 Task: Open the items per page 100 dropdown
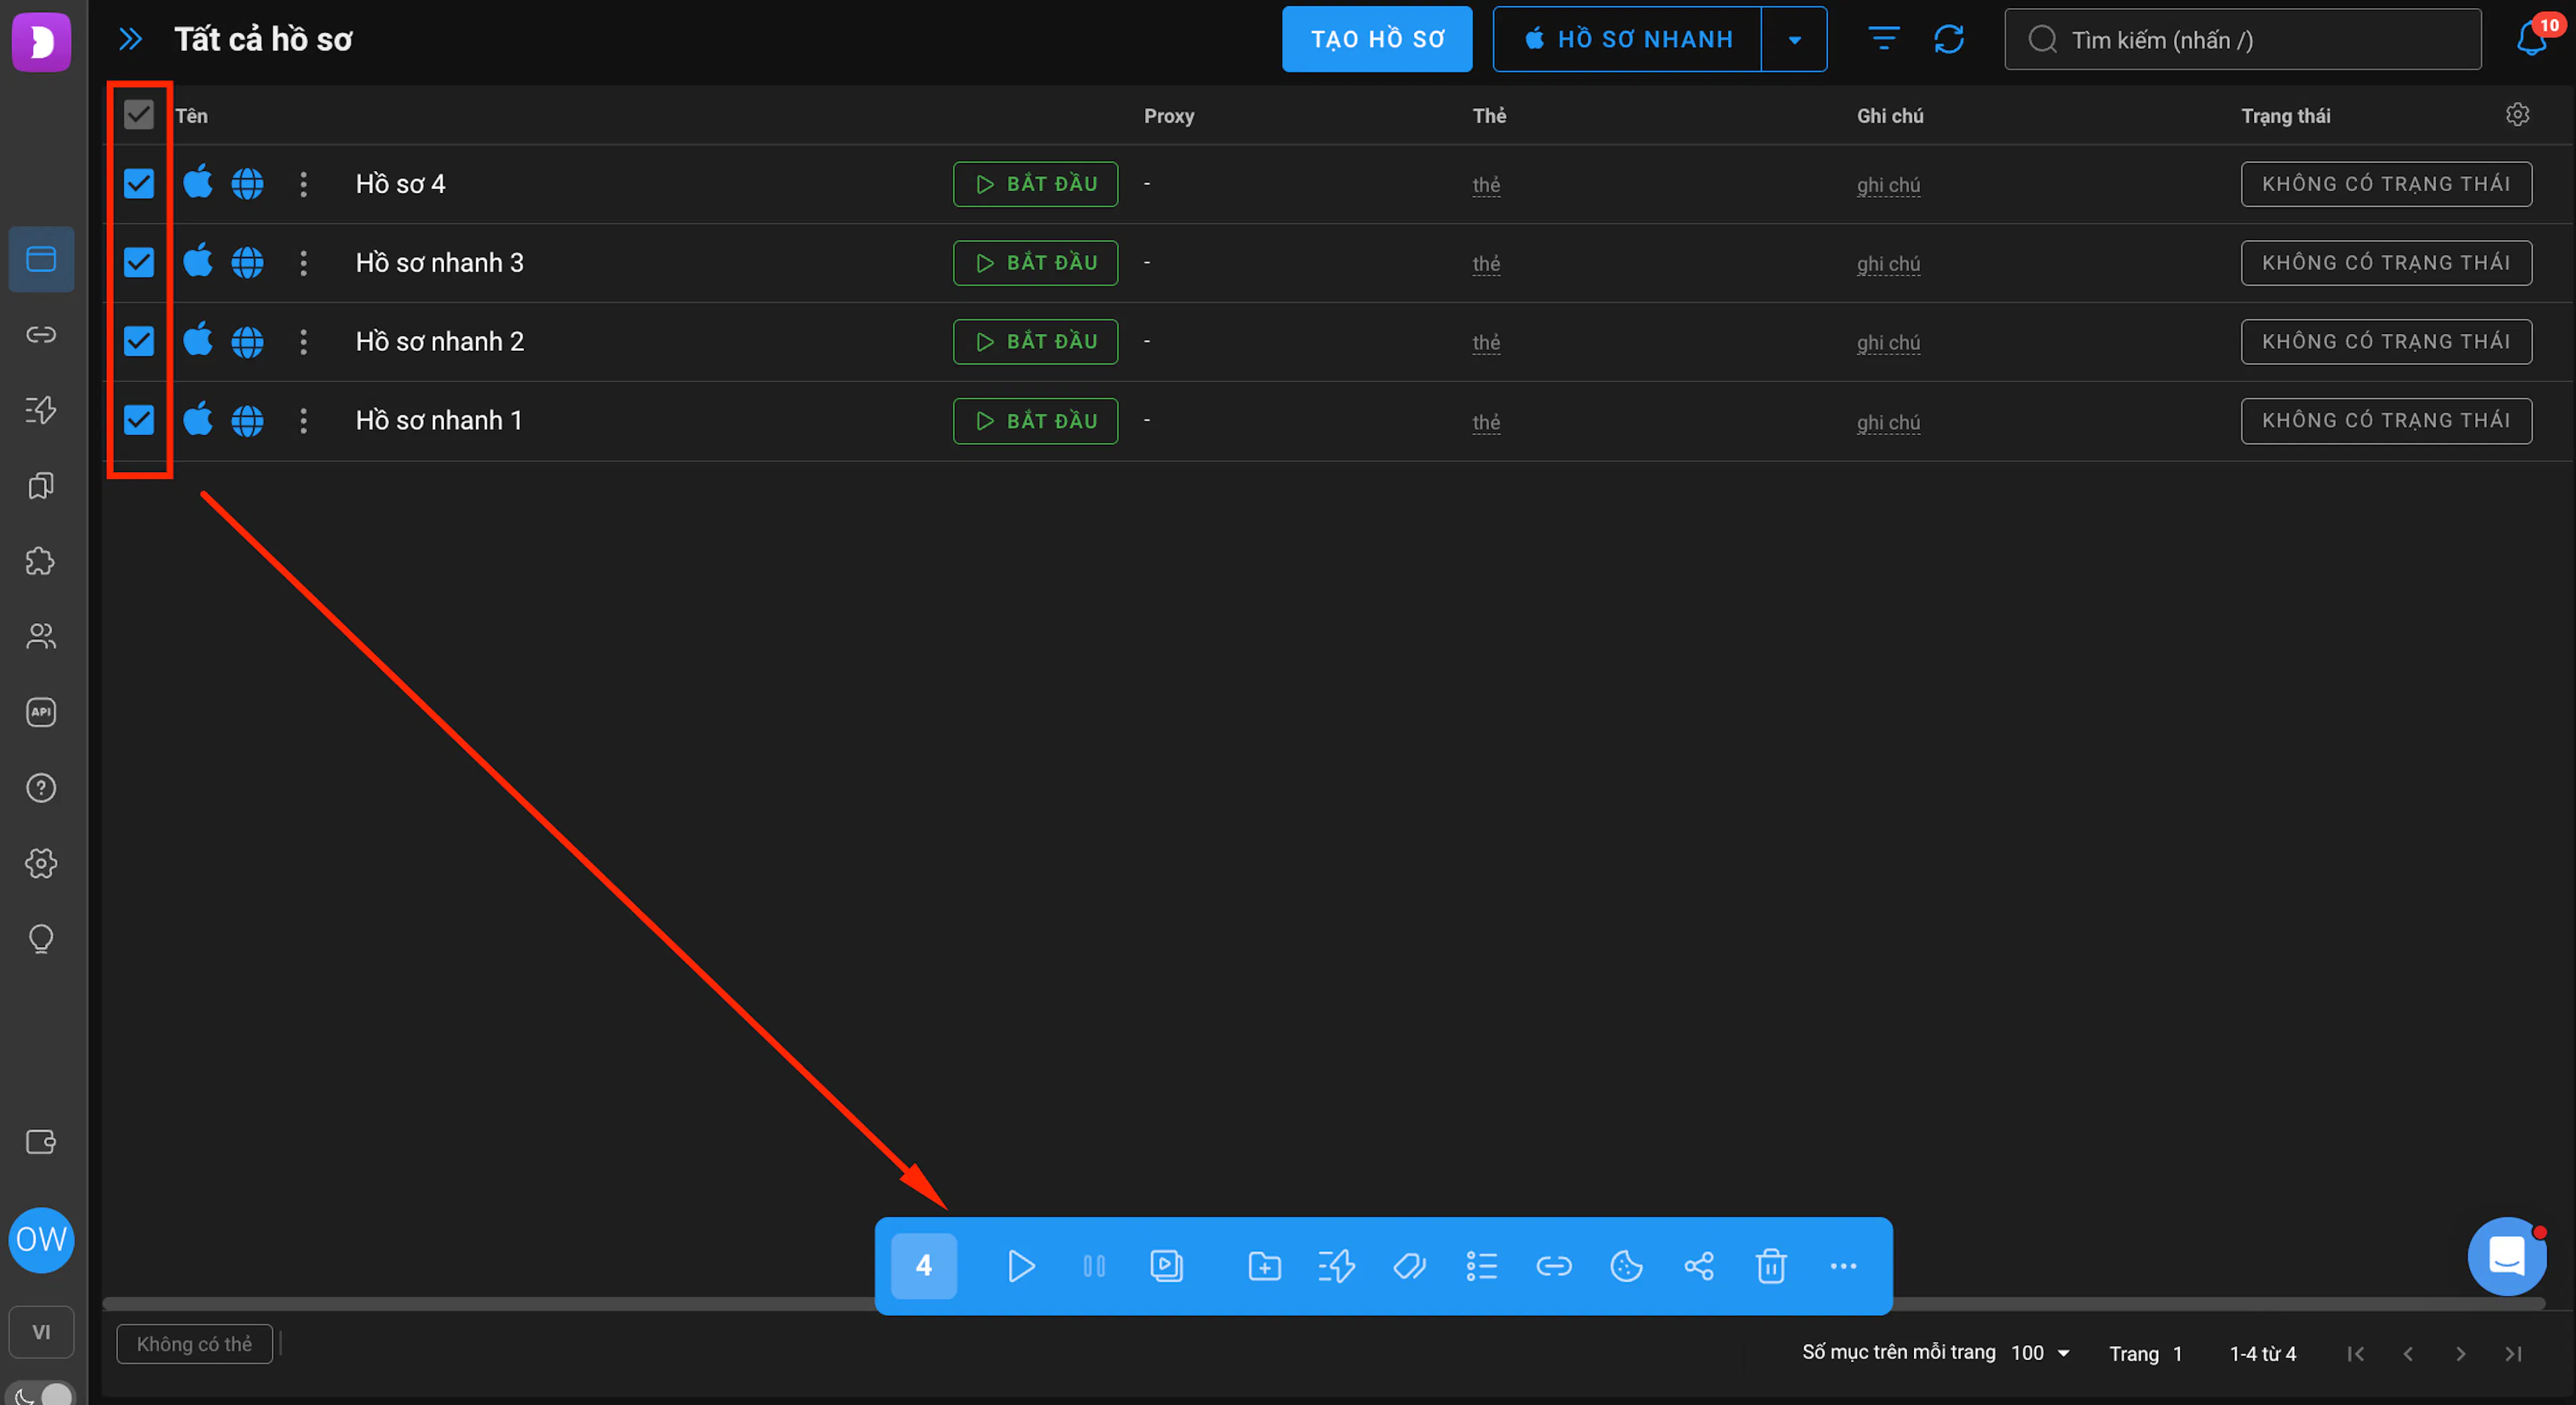[2040, 1353]
